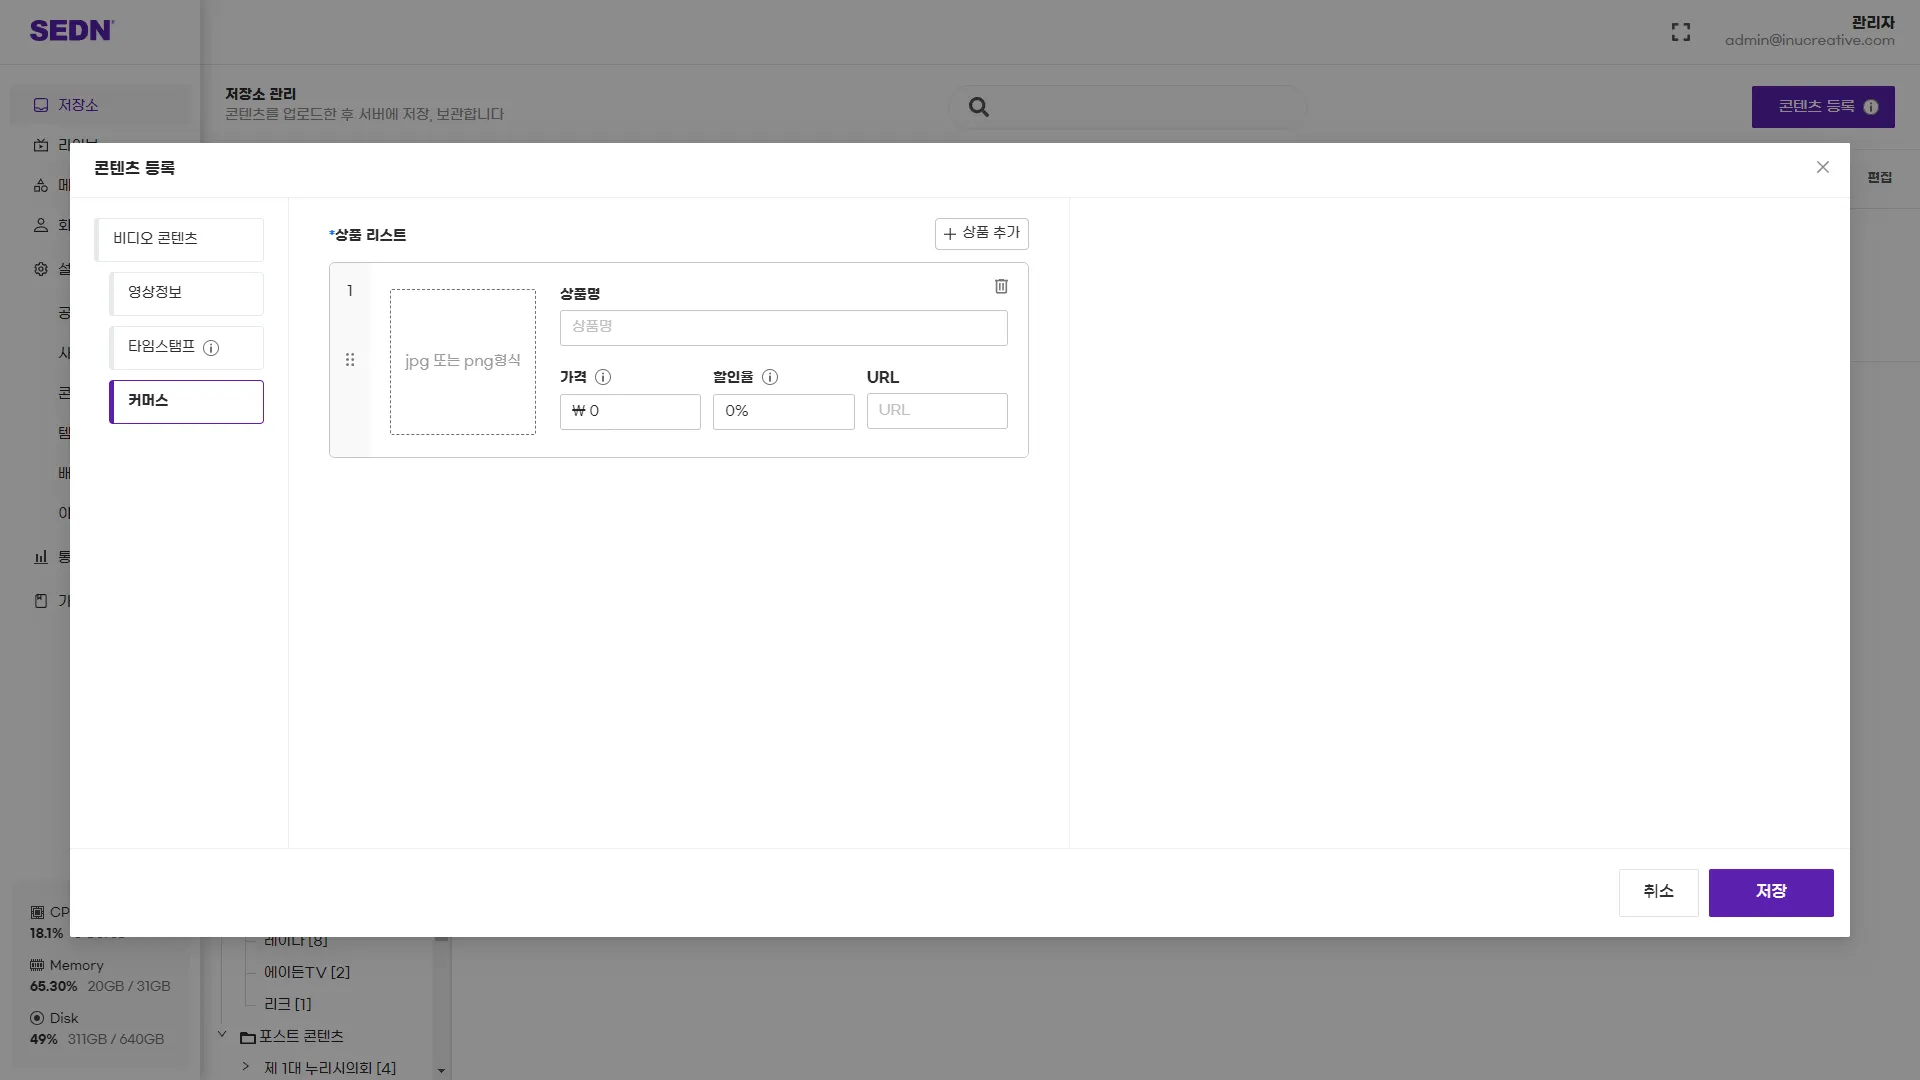The height and width of the screenshot is (1080, 1920).
Task: Switch to 영상정보 tab
Action: [x=187, y=293]
